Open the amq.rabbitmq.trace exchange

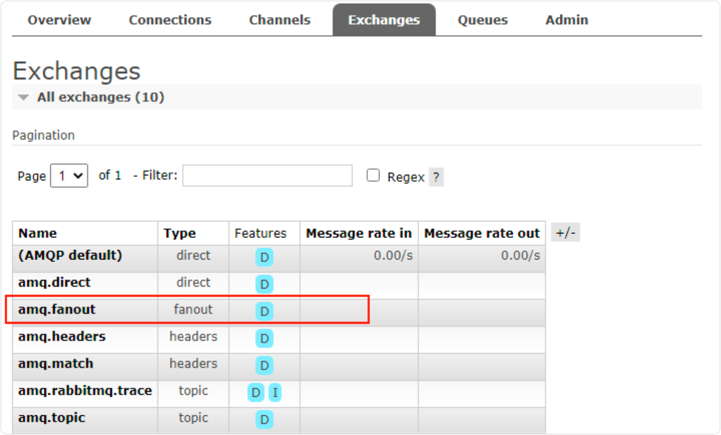coord(85,391)
